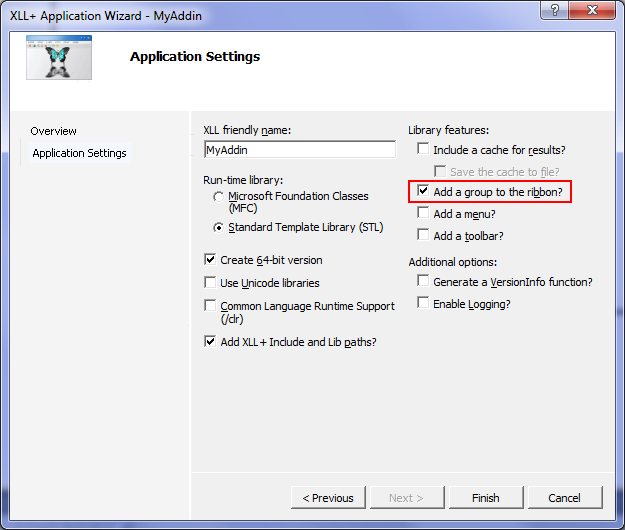Check Add a toolbar option
The width and height of the screenshot is (625, 530).
pos(423,235)
